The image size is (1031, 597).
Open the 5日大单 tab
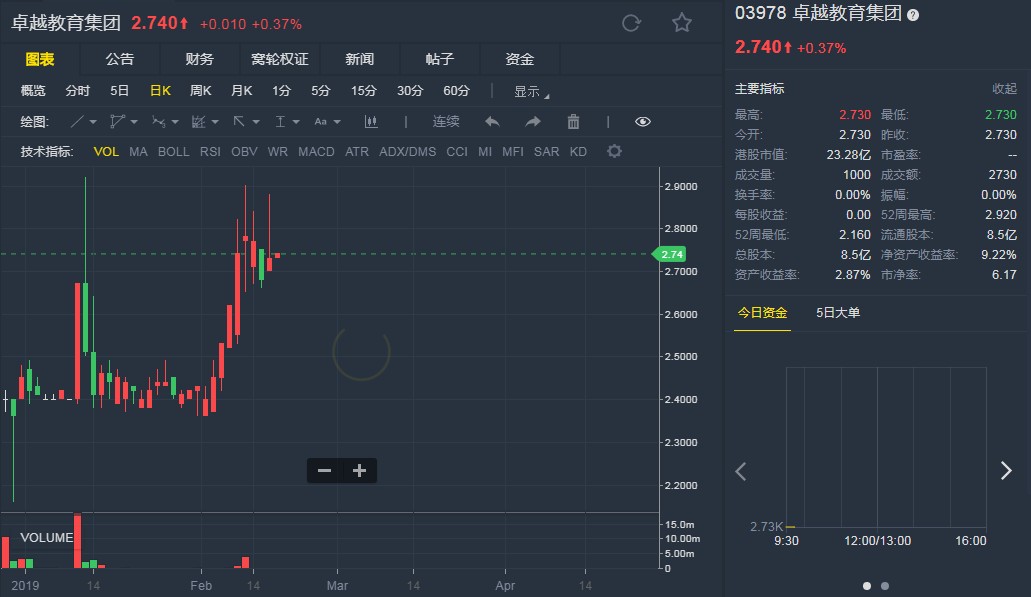tap(837, 313)
